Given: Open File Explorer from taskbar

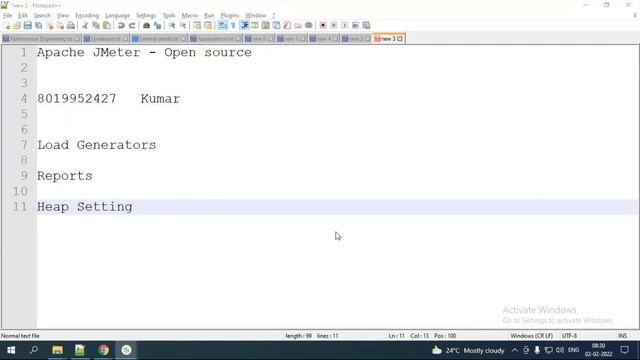Looking at the screenshot, I should click(x=57, y=350).
